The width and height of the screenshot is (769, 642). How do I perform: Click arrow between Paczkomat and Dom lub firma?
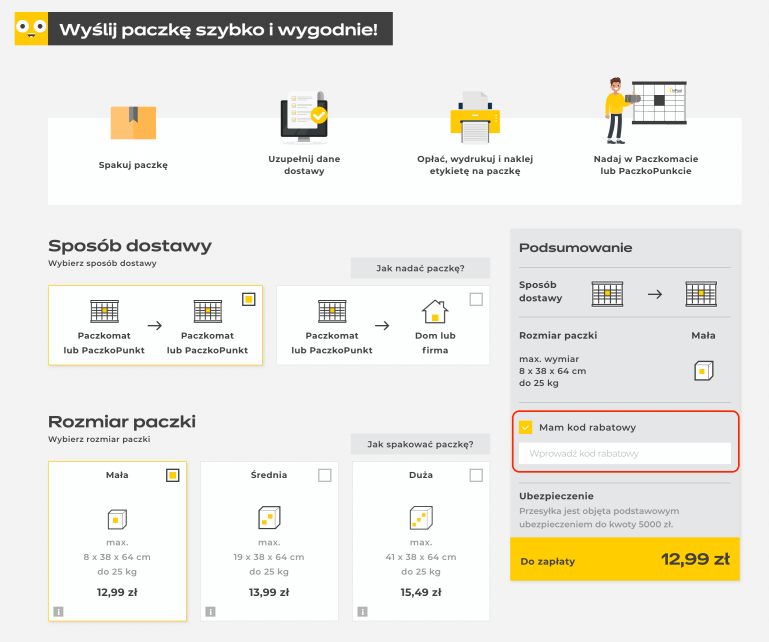pos(383,326)
